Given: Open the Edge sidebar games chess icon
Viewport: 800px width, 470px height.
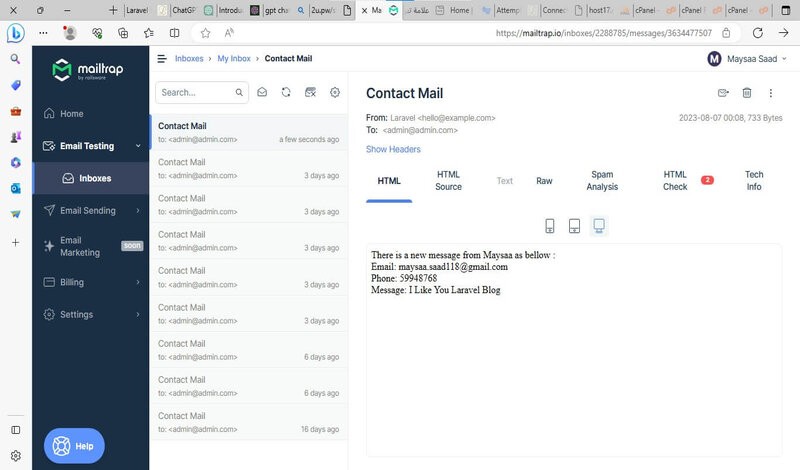Looking at the screenshot, I should pos(15,137).
